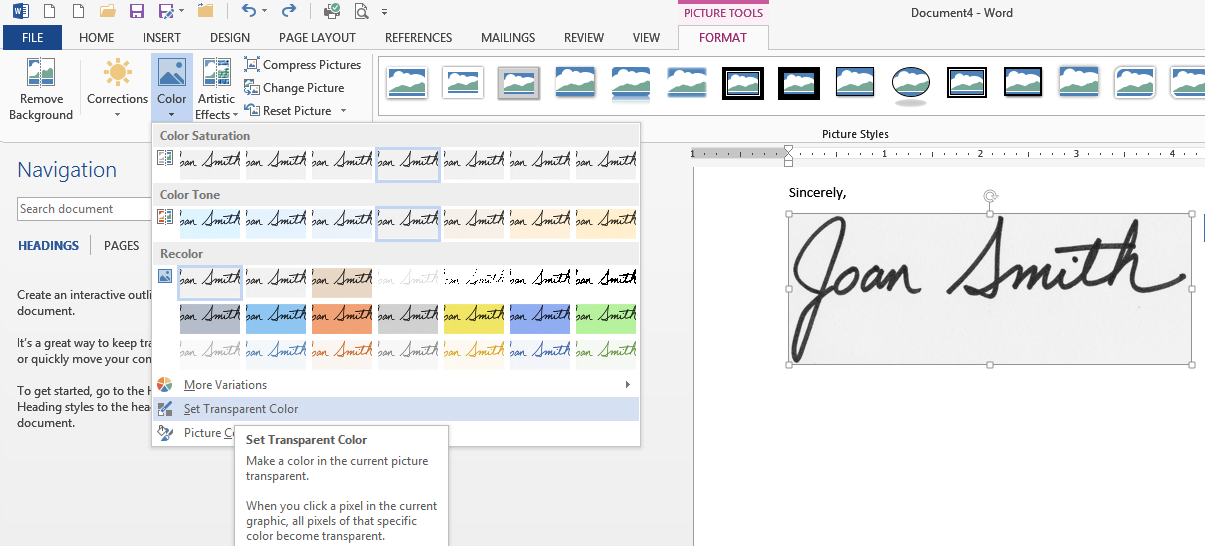Screen dimensions: 1205x546
Task: Pick the orange recolor swatch
Action: [x=342, y=318]
